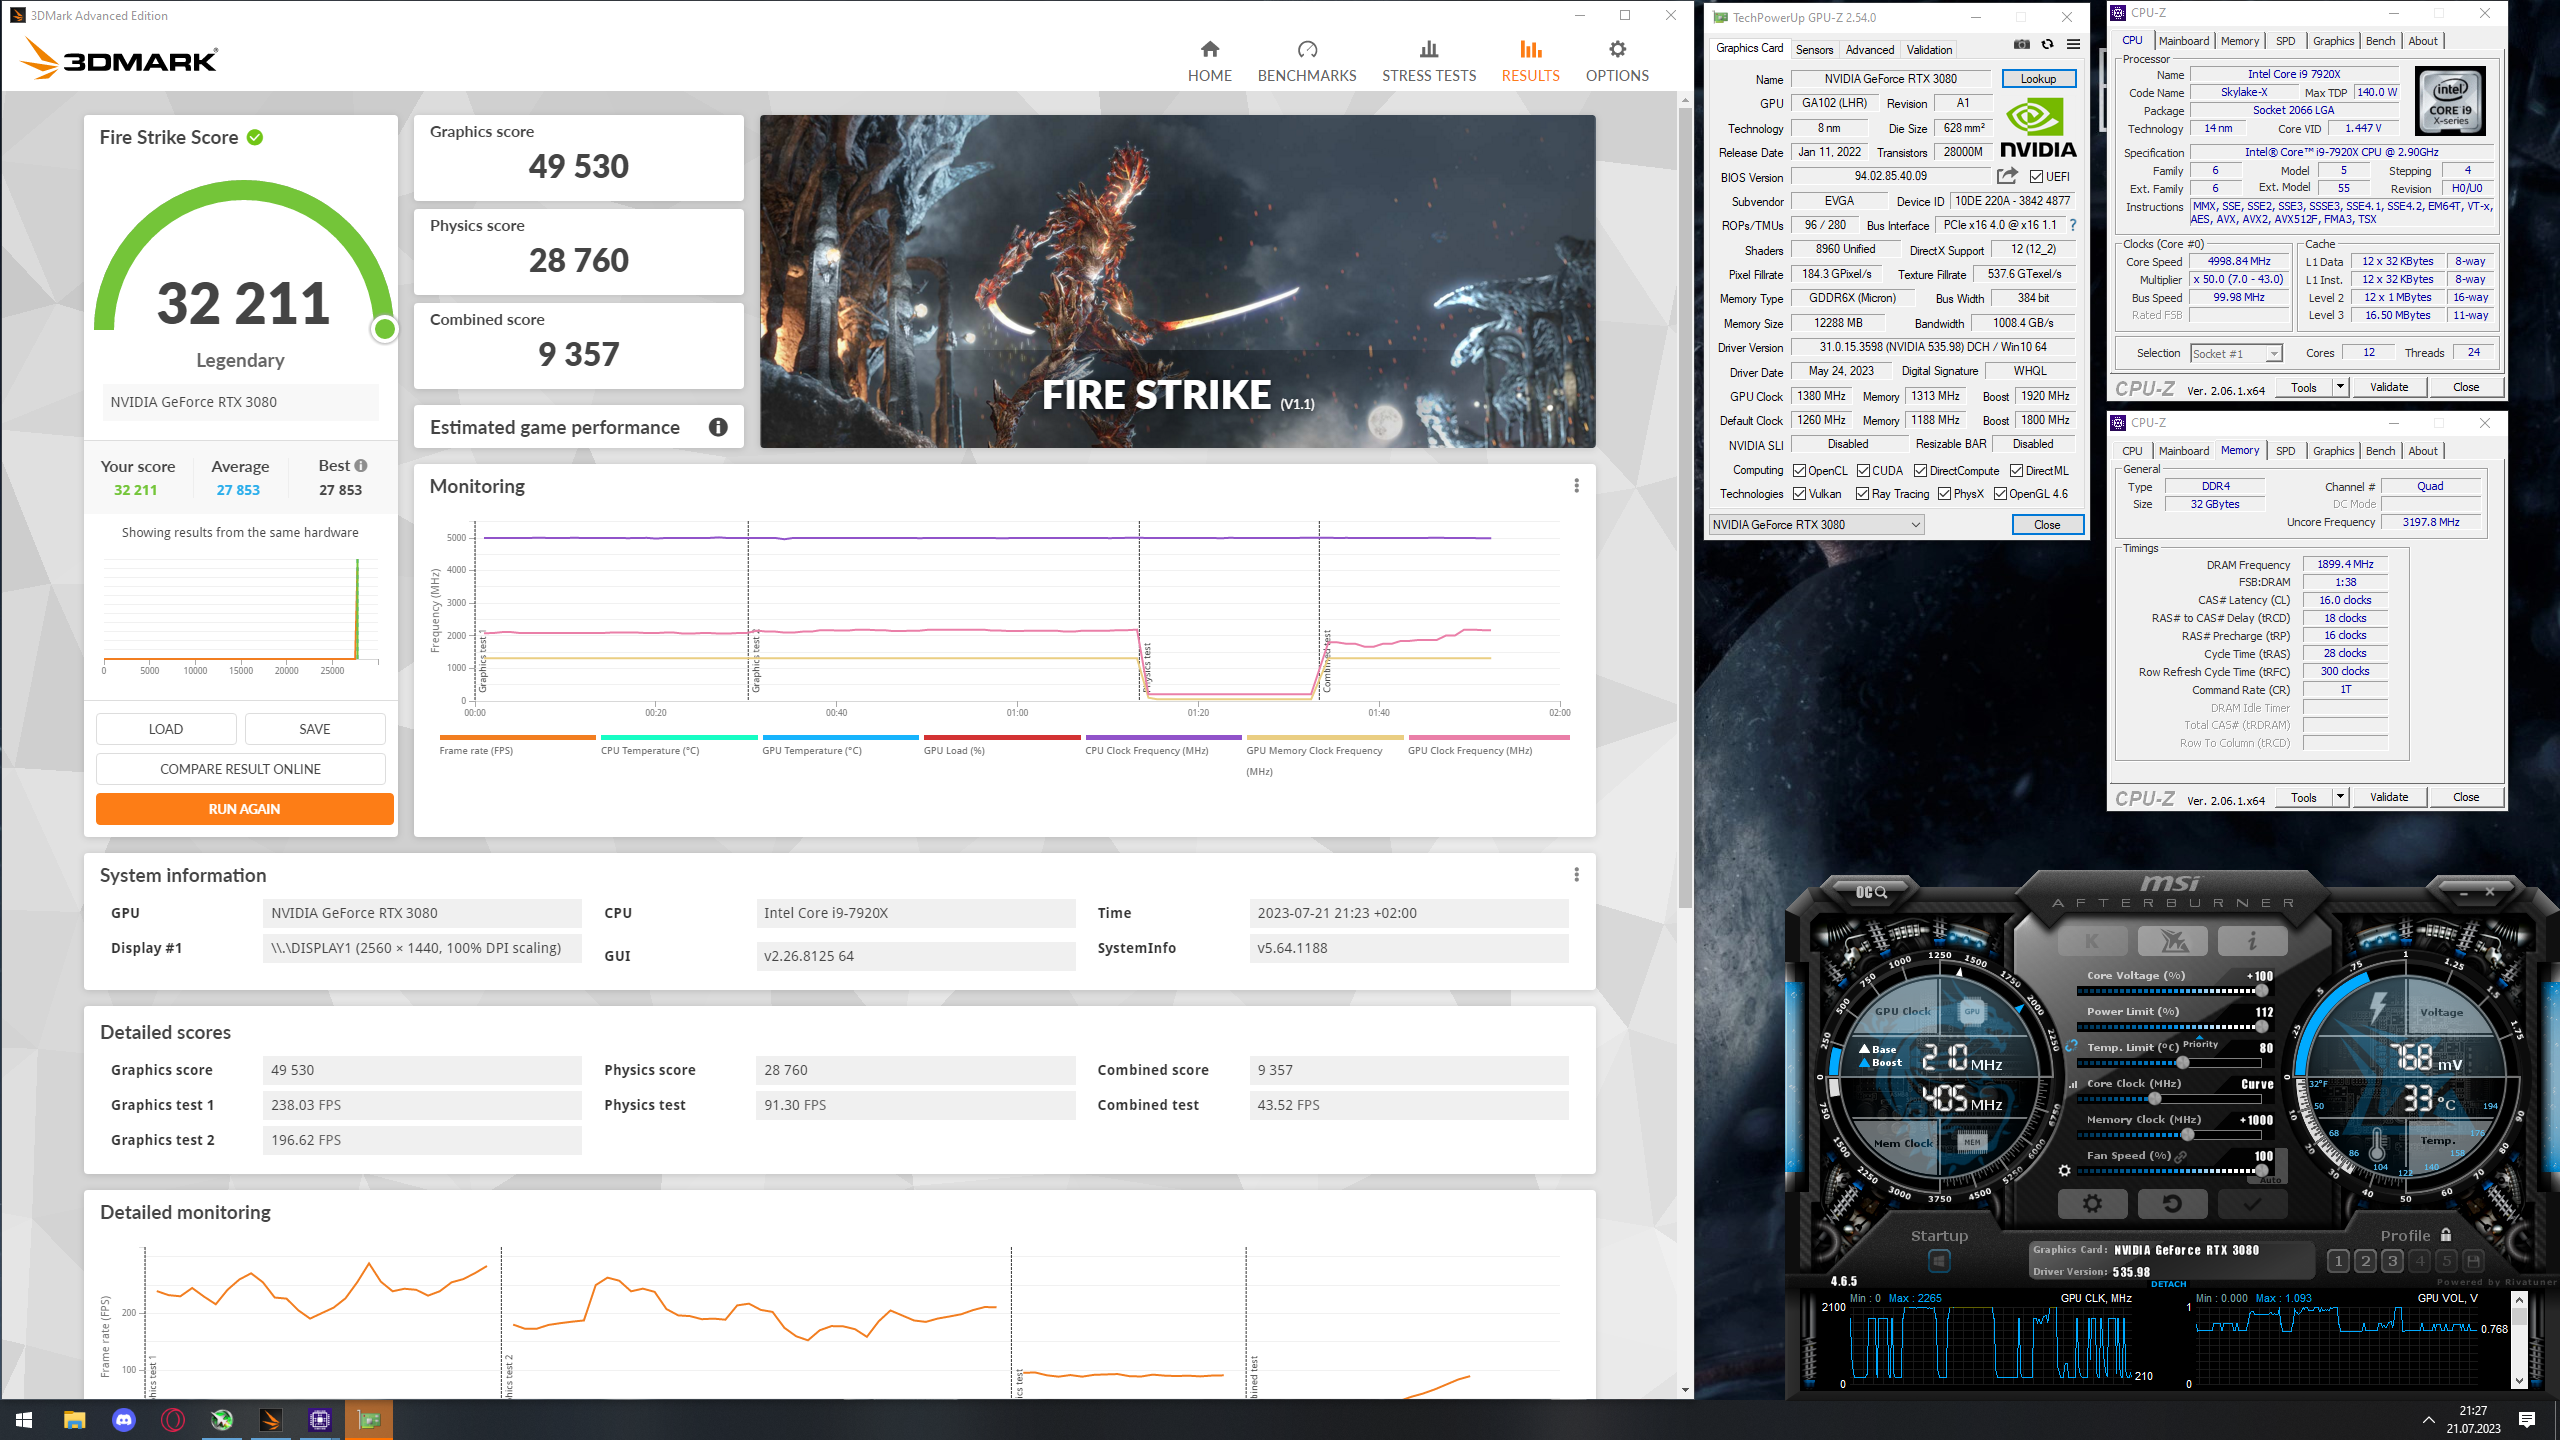Open SPD tab in the lower CPU-Z window

coord(2286,451)
